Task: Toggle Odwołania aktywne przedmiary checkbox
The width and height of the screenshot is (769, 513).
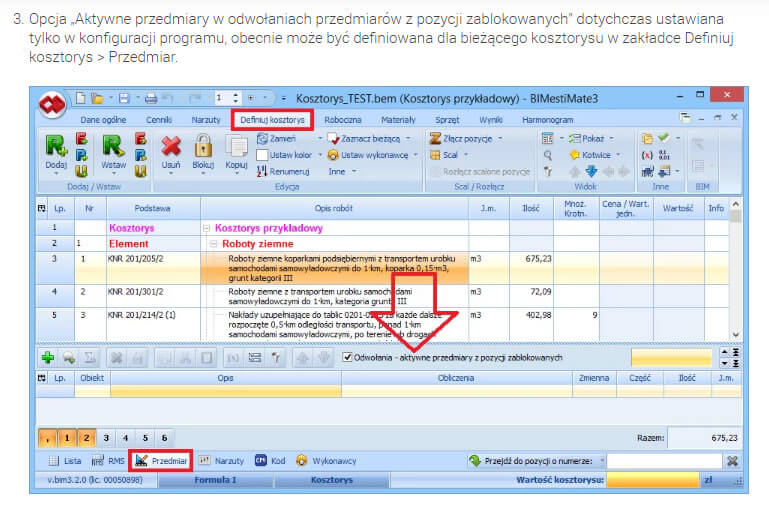Action: click(347, 357)
